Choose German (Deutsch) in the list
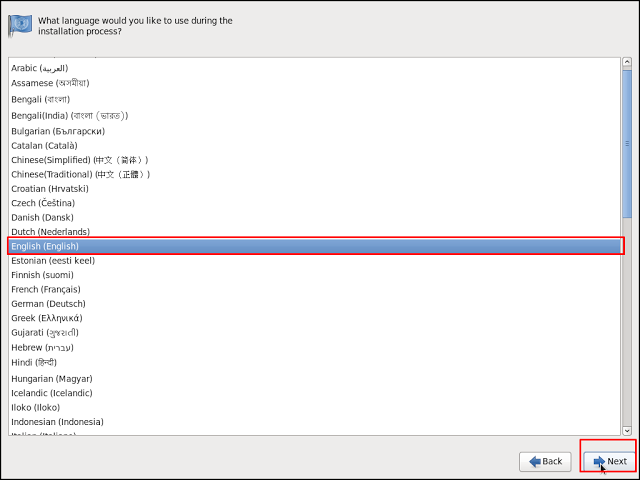Screen dimensions: 640x480 pos(48,304)
